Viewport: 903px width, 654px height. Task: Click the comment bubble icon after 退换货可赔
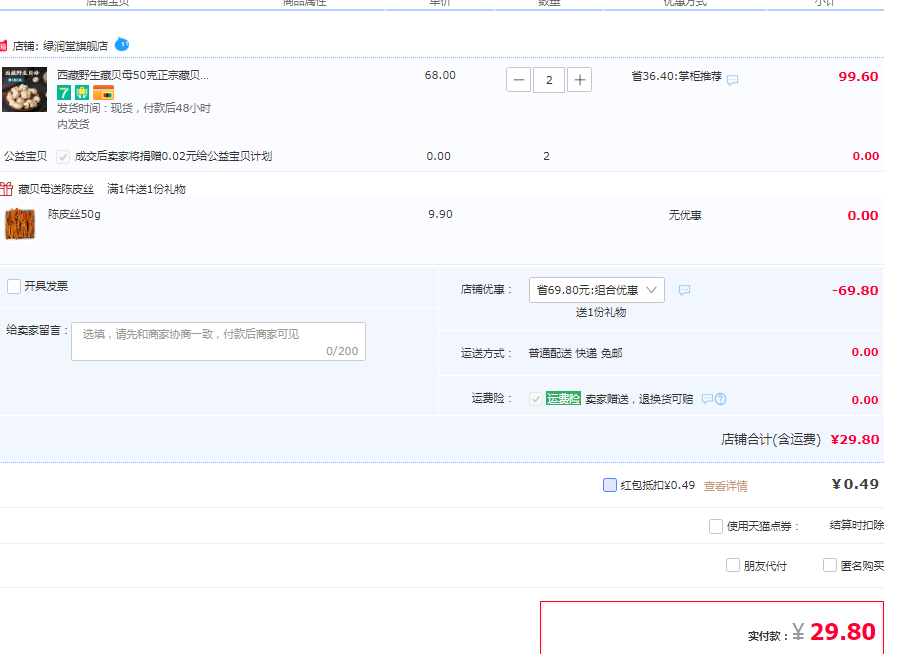tap(707, 399)
